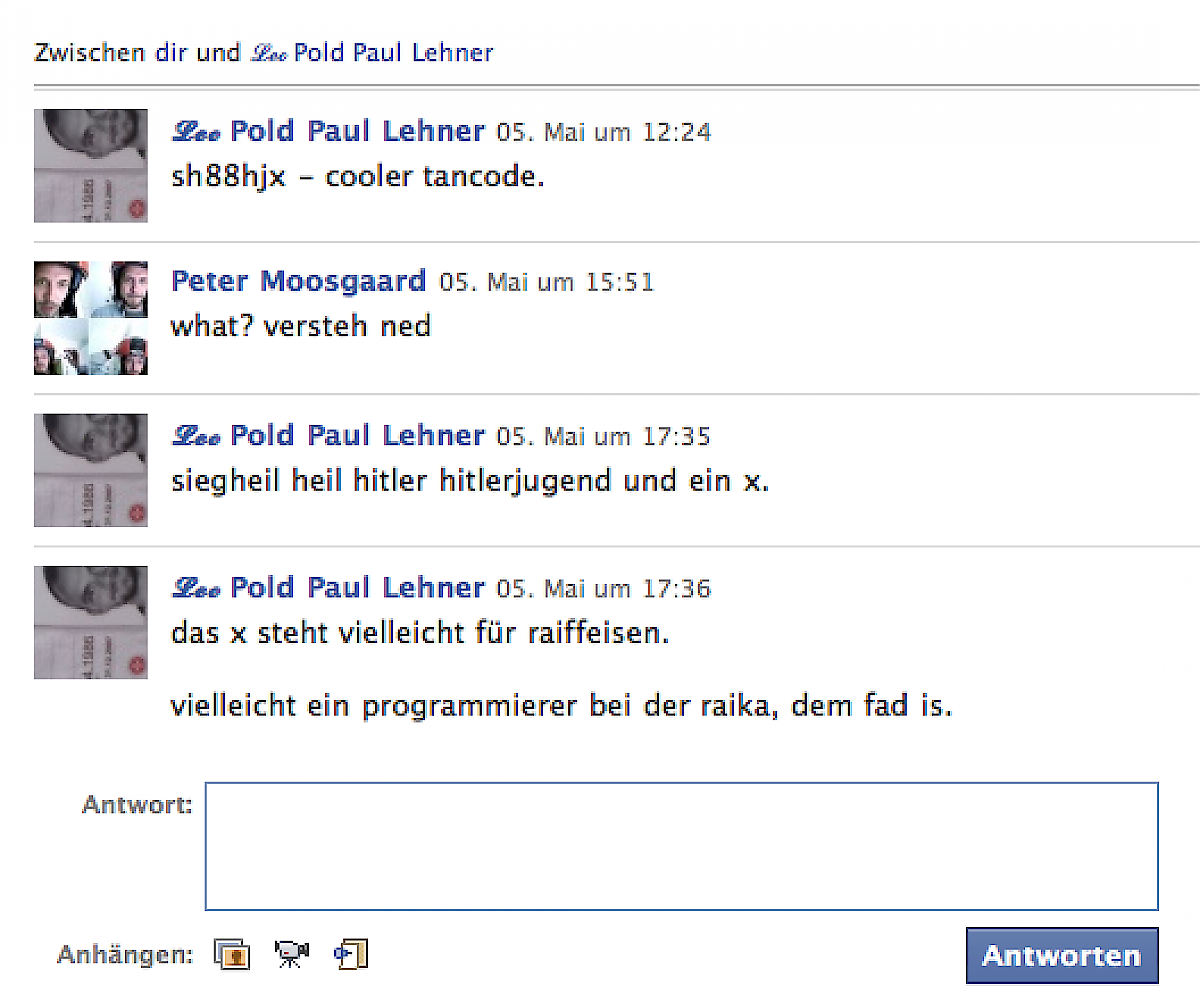
Task: Click message text 'what? versteh ned'
Action: point(301,327)
